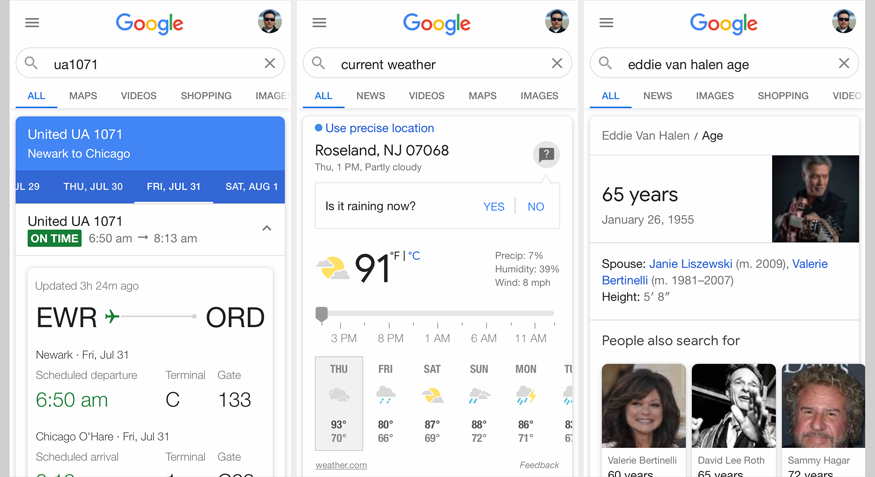The width and height of the screenshot is (875, 477).
Task: Open hamburger menu in ua1071 search panel
Action: click(32, 23)
